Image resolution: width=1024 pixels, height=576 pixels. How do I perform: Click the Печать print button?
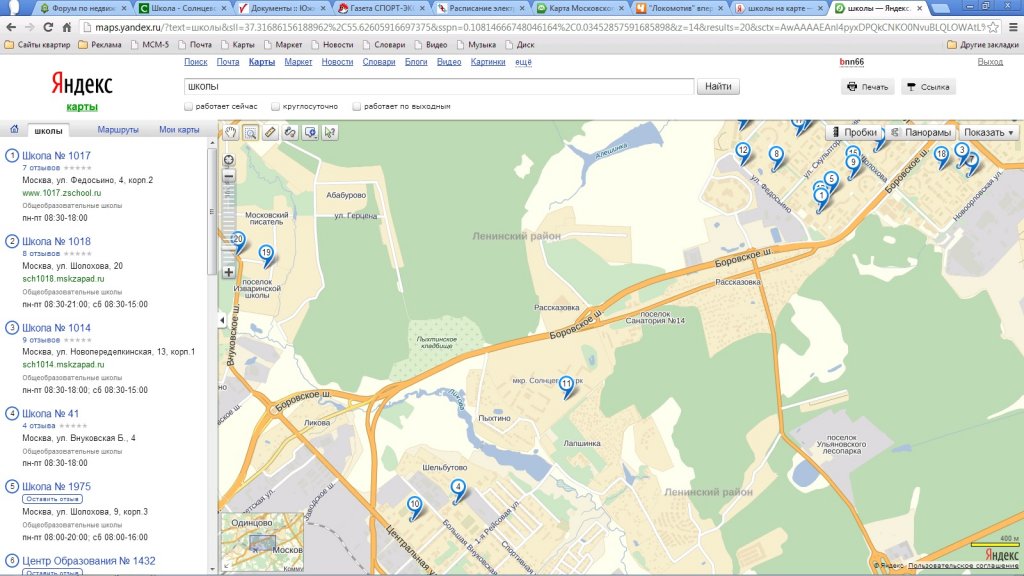coord(868,87)
